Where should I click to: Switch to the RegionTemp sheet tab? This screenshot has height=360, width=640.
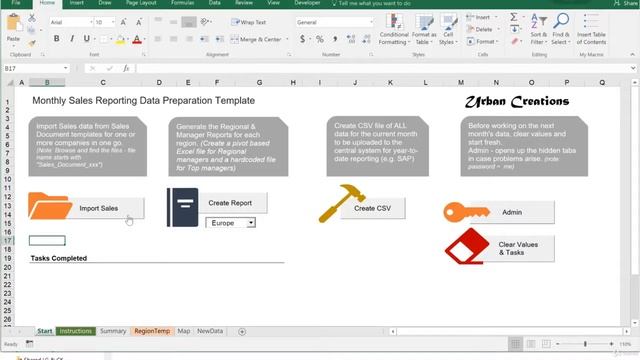point(152,331)
